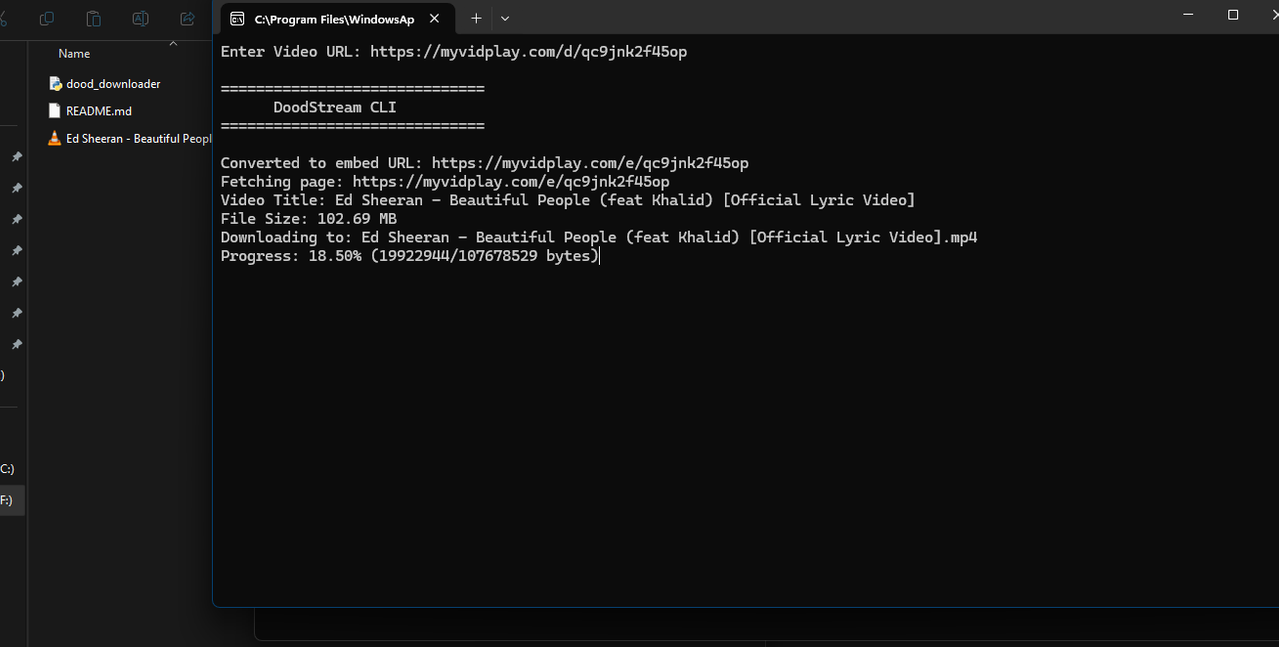Expand the terminal profiles dropdown arrow

505,18
